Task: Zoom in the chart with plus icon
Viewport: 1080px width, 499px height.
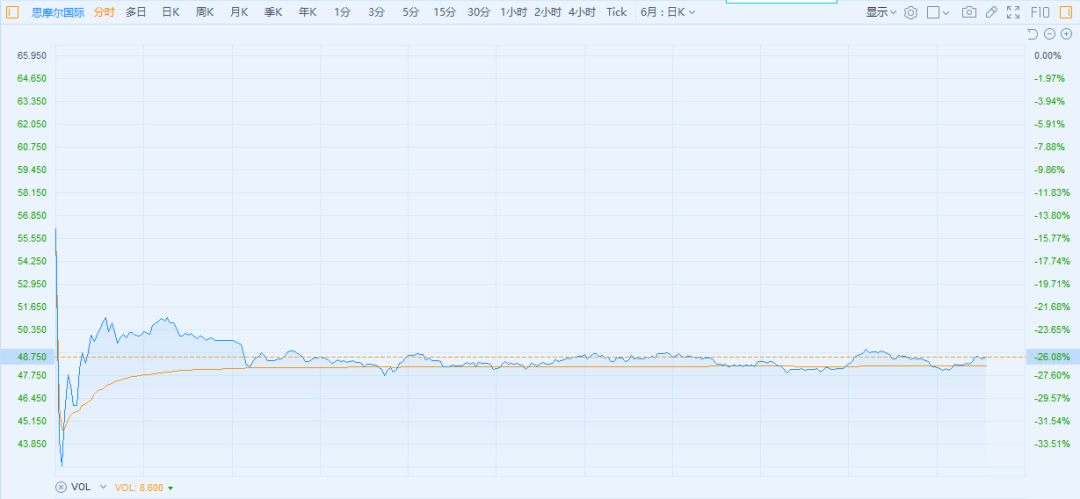Action: [x=1066, y=34]
